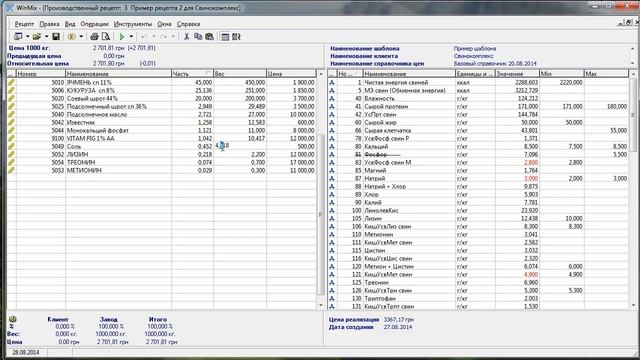Click the icon above the percent row in totals
Image resolution: width=640 pixels, height=360 pixels.
[x=12, y=319]
